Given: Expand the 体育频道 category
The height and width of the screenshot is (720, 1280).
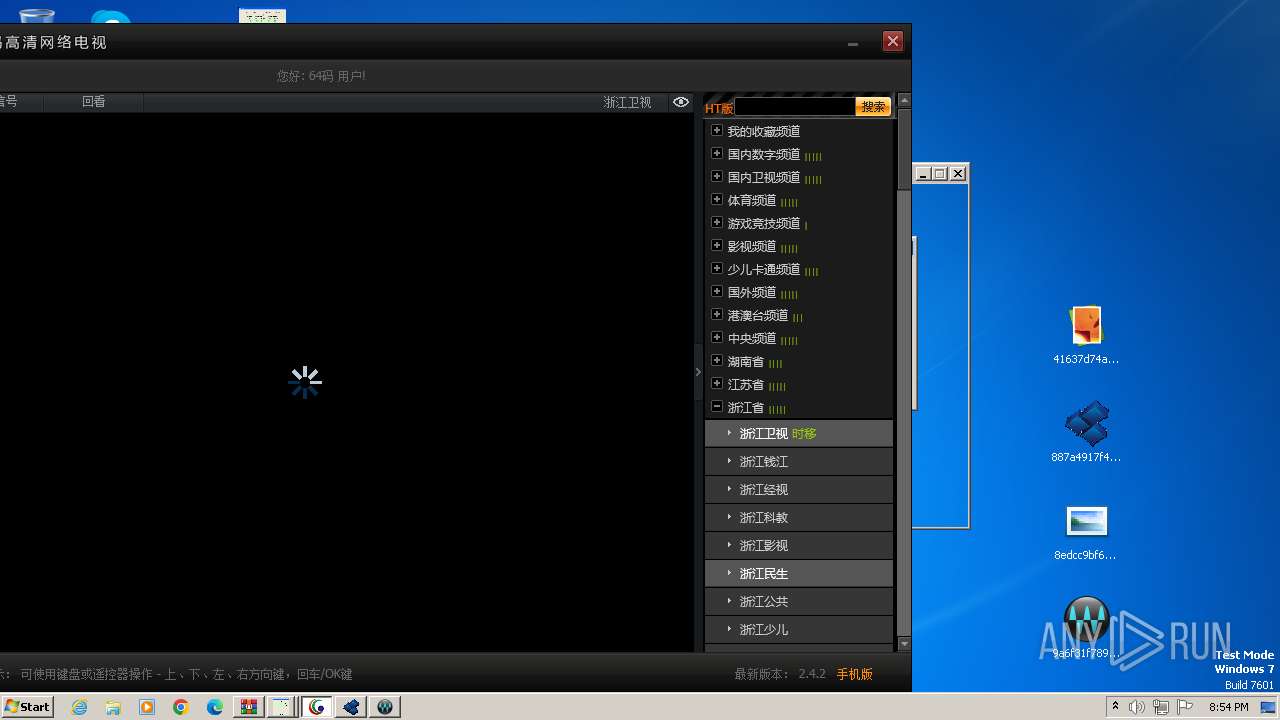Looking at the screenshot, I should 717,199.
